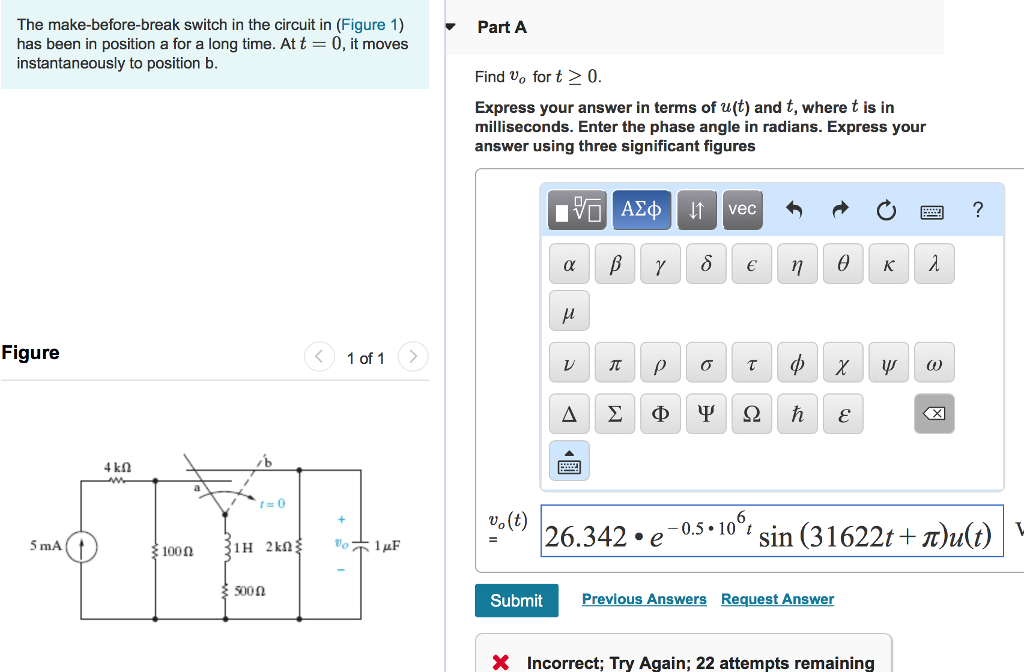Screen dimensions: 1024x672
Task: Click the previous figure chevron
Action: click(x=319, y=356)
